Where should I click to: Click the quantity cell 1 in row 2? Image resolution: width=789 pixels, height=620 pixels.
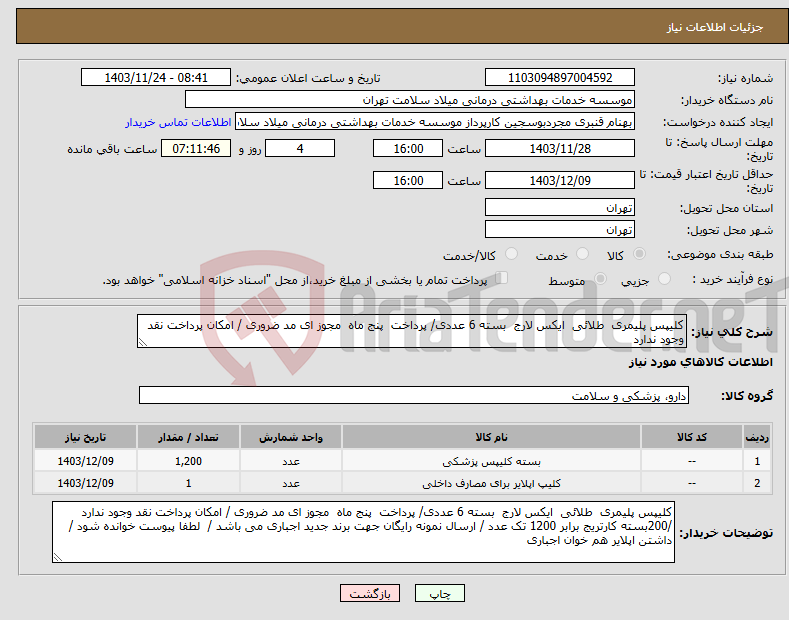pyautogui.click(x=188, y=483)
